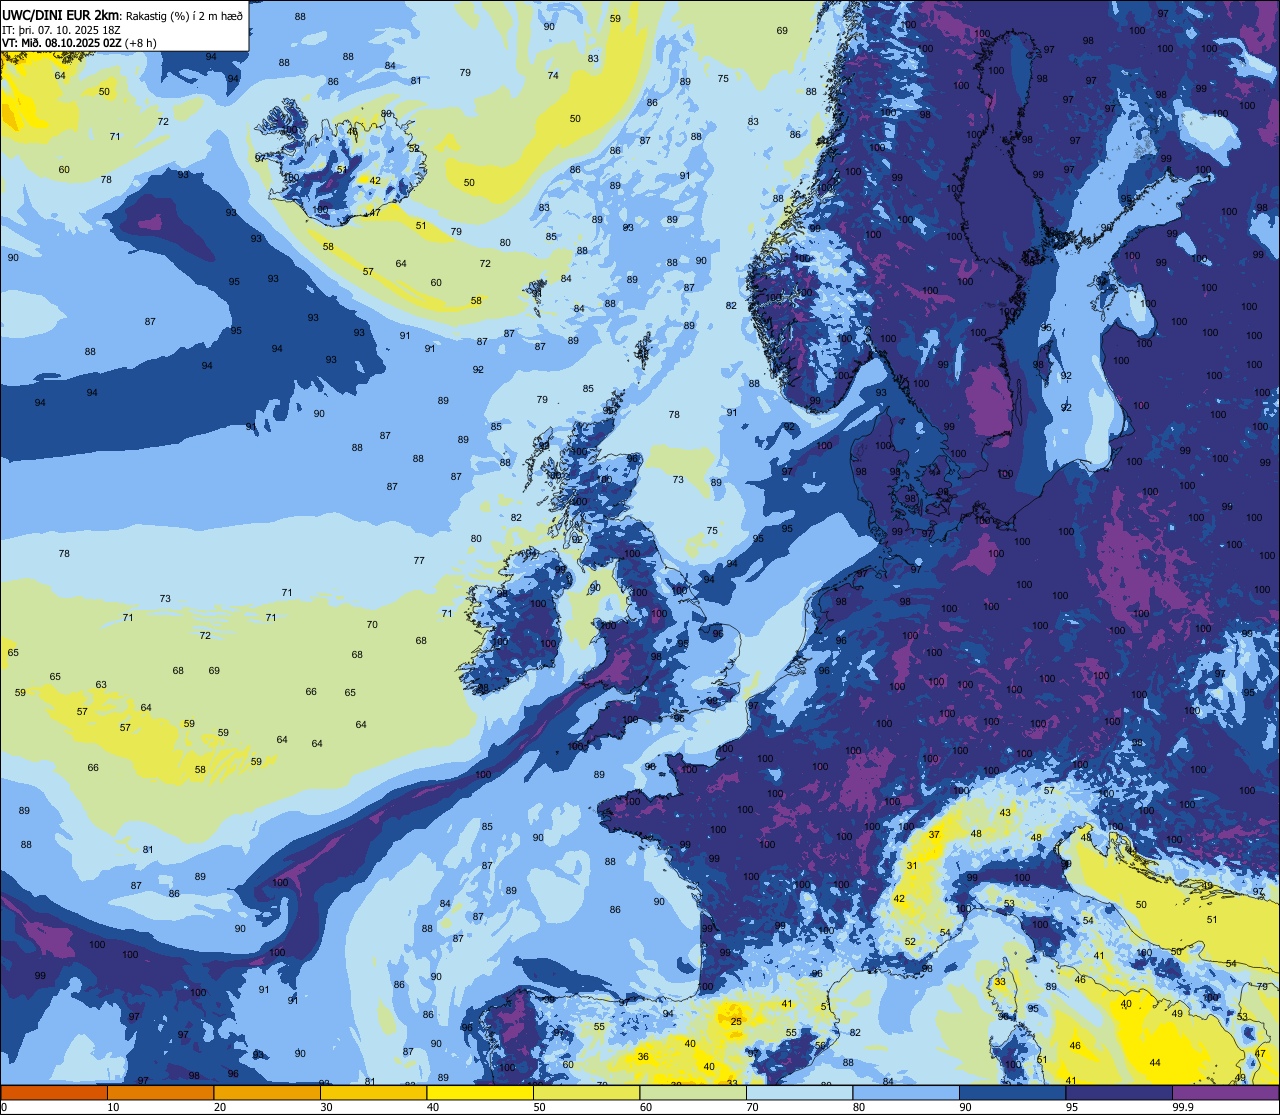Click the humidity value "25" over Spain
1280x1115 pixels.
[736, 1021]
